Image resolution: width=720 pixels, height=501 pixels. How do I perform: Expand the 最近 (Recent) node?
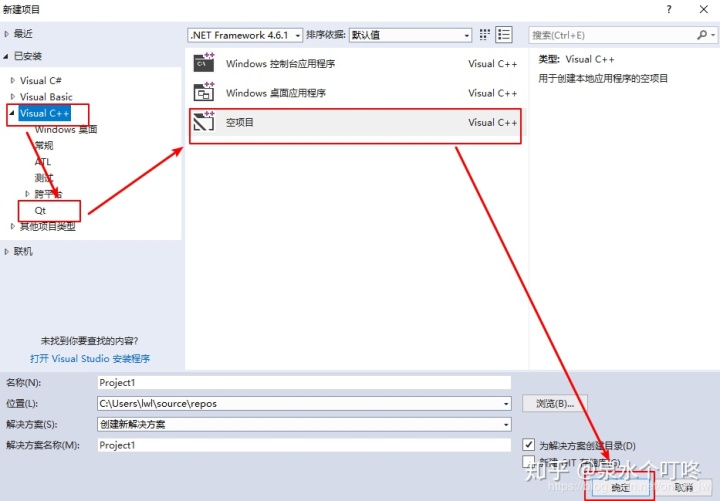click(x=6, y=34)
